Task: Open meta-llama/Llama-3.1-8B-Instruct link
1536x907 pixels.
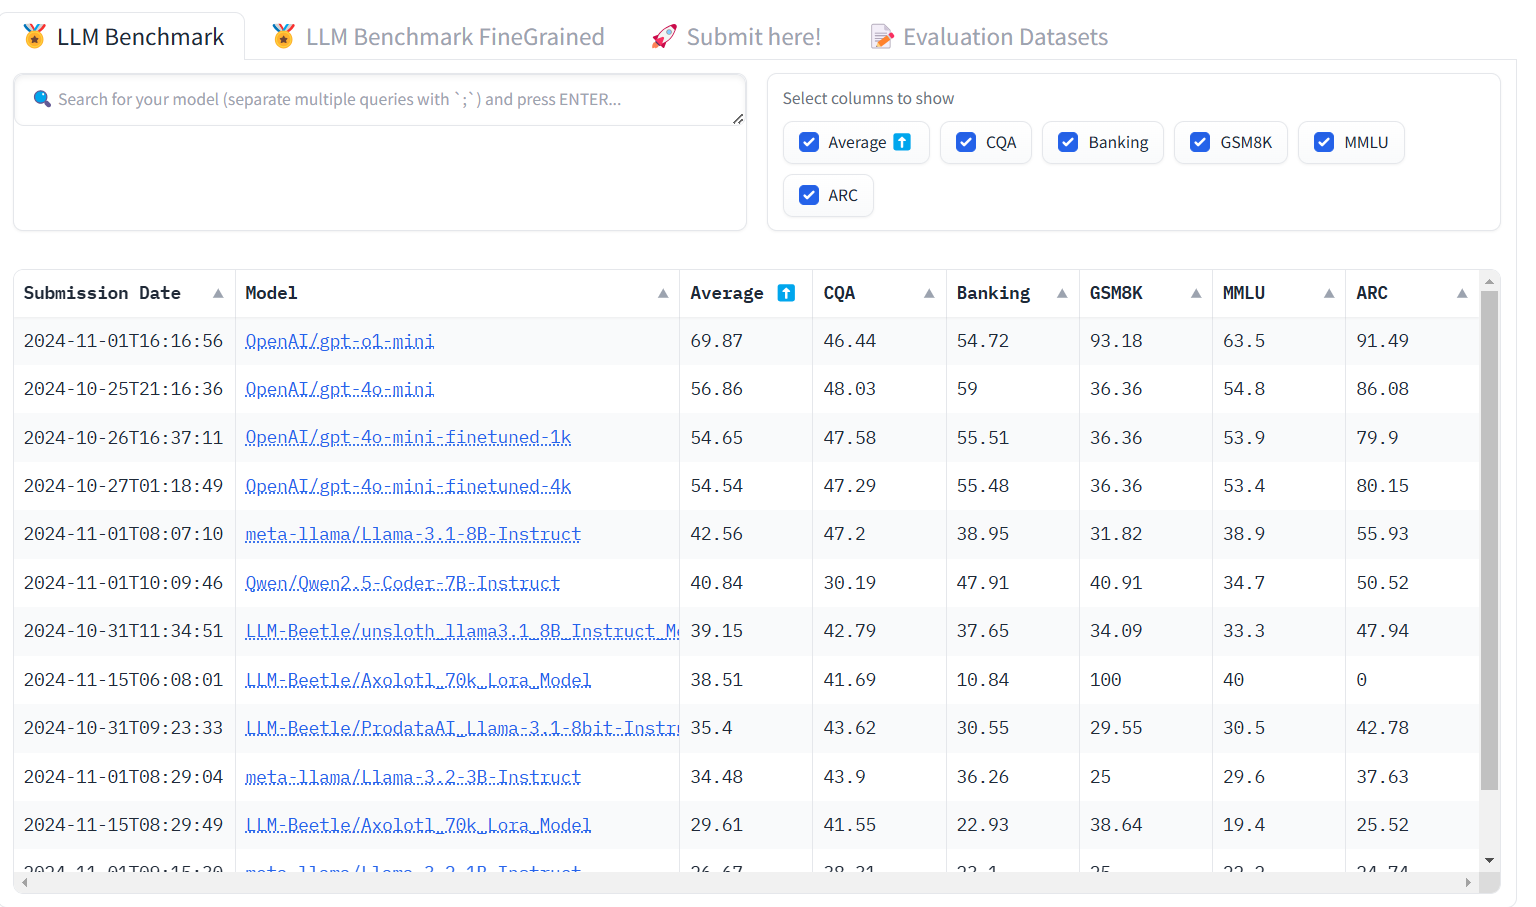Action: (x=413, y=534)
